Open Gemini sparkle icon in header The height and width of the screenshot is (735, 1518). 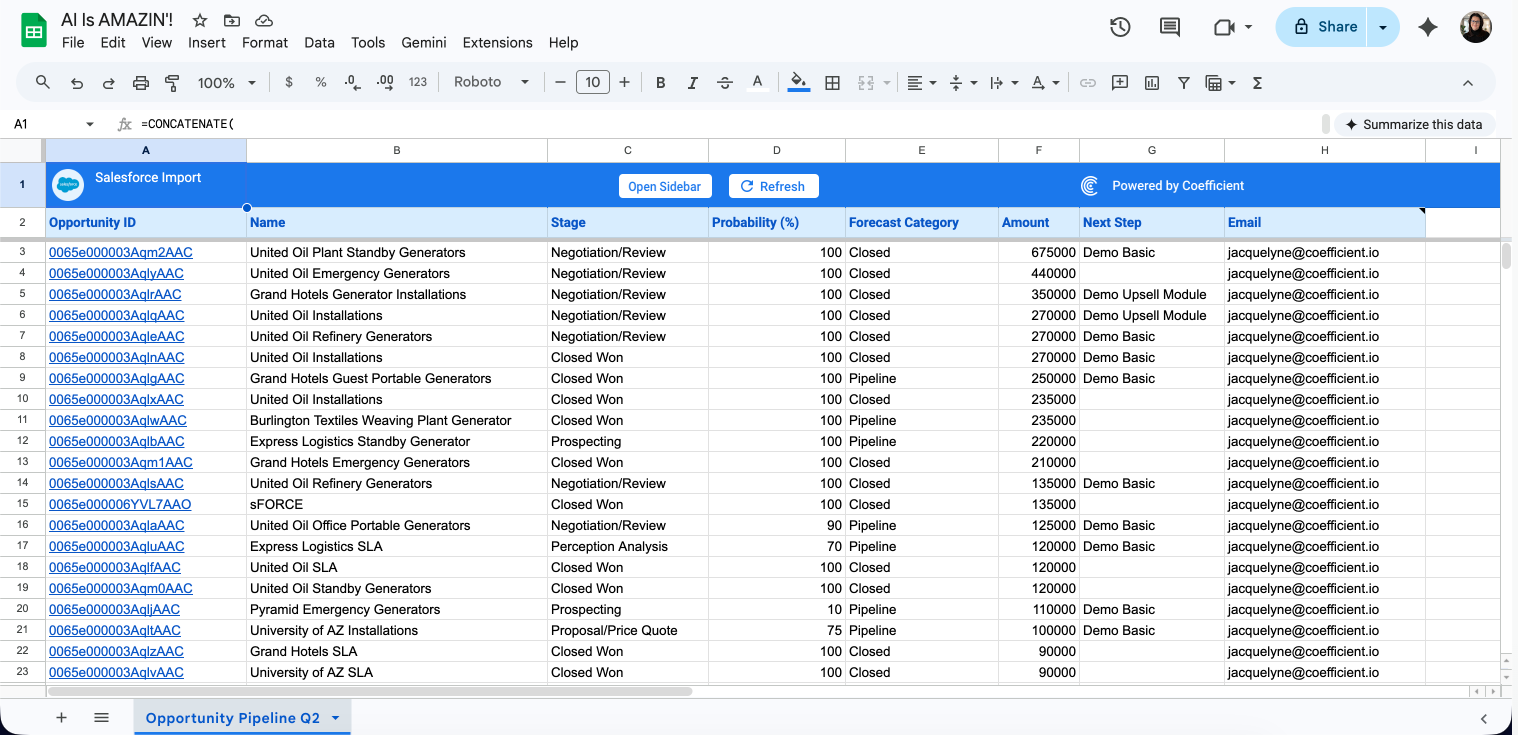click(1428, 27)
